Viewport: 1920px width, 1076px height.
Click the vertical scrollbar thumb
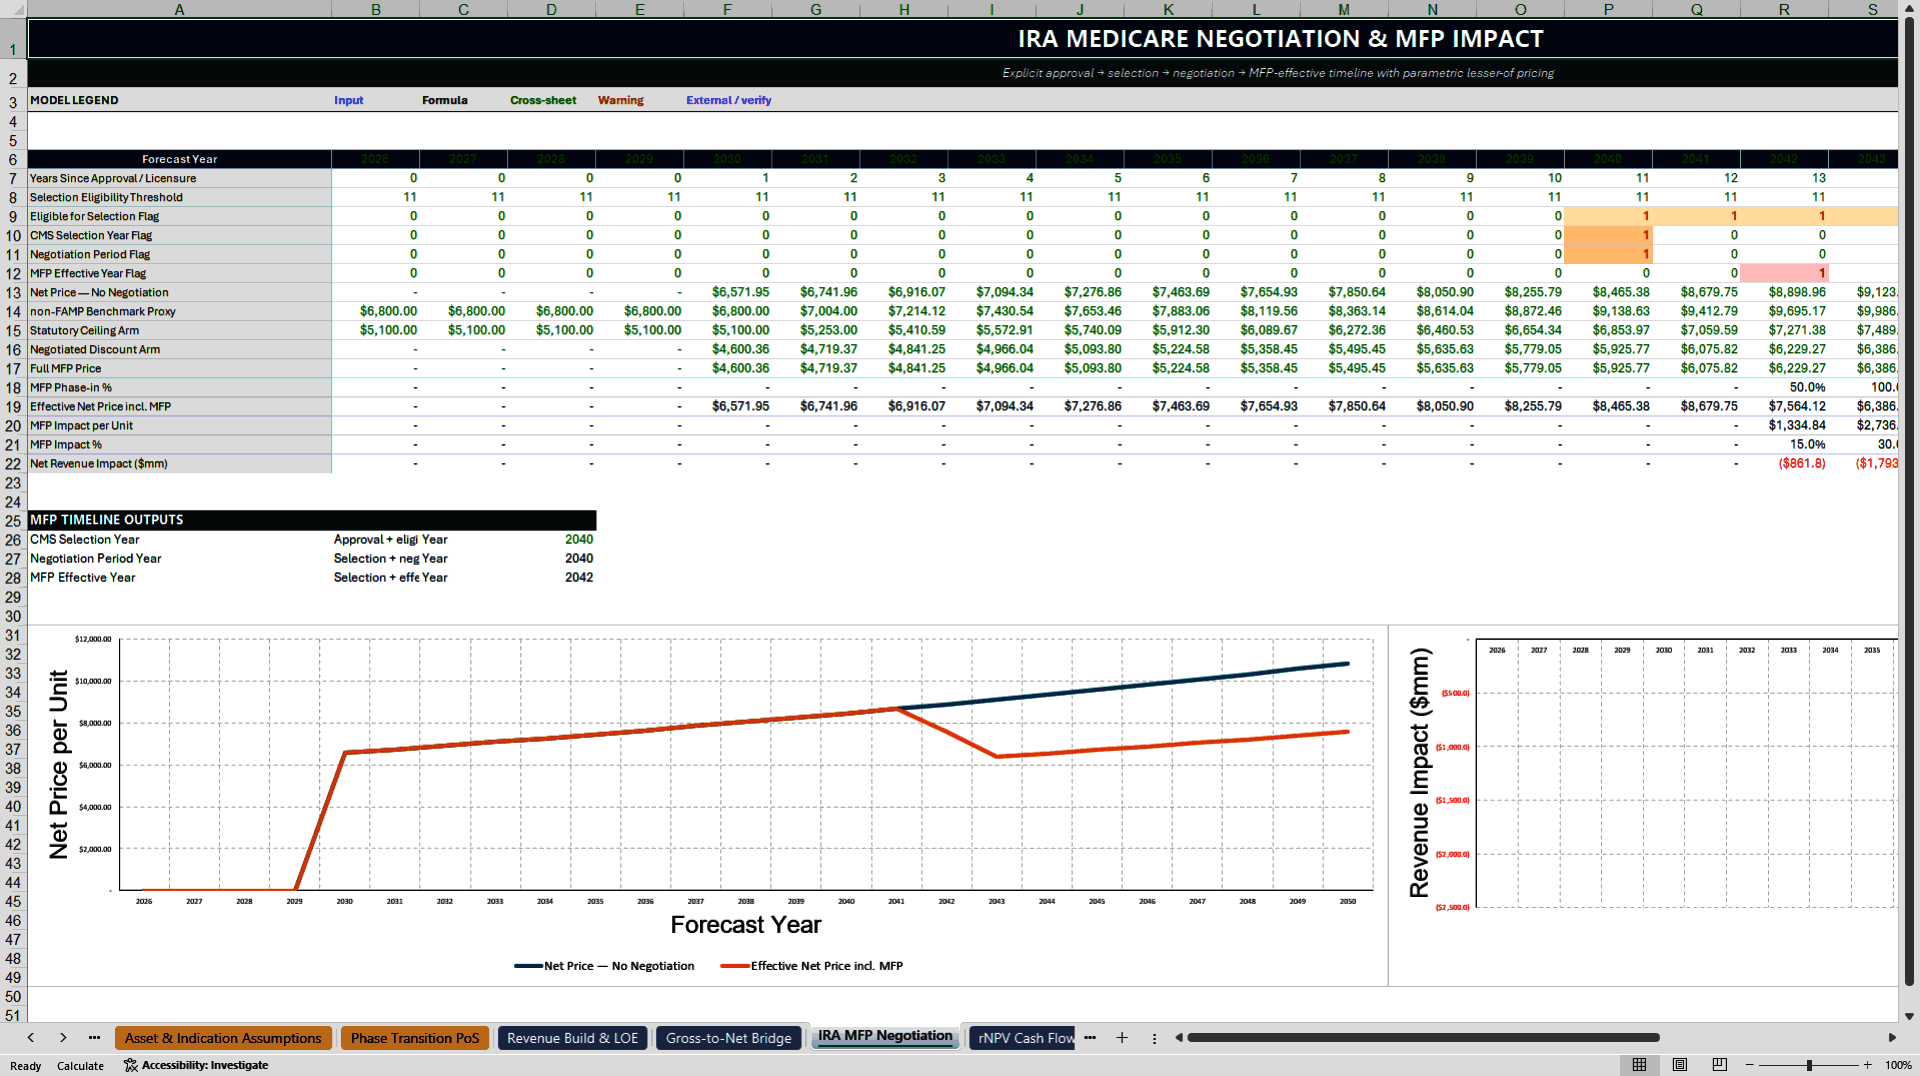pyautogui.click(x=1909, y=500)
